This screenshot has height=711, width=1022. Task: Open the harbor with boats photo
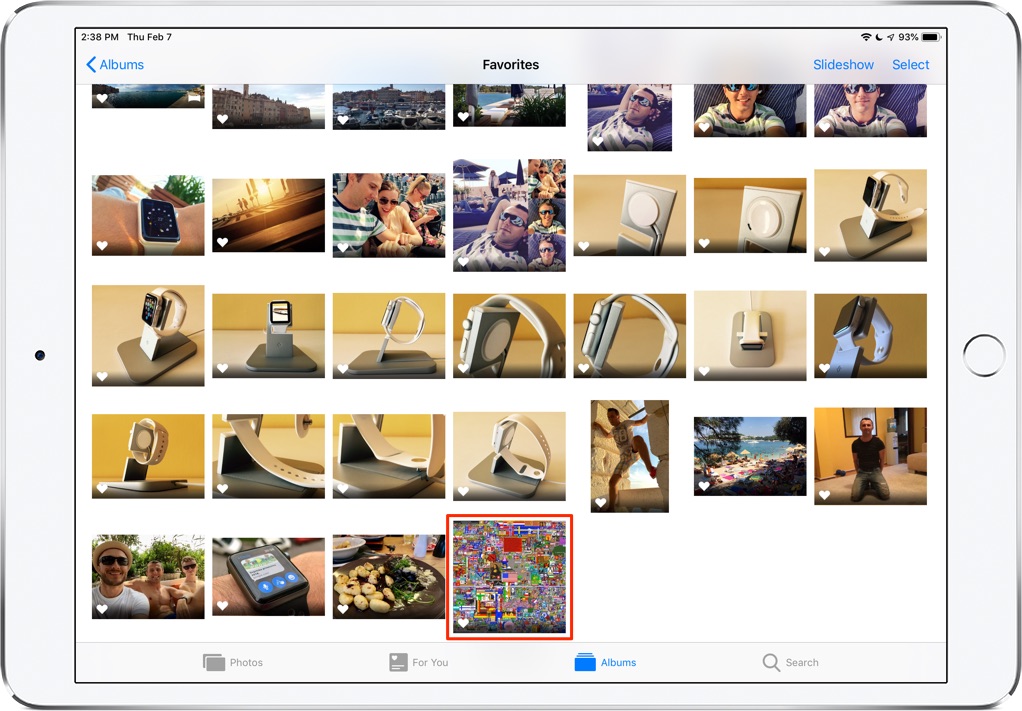point(389,107)
